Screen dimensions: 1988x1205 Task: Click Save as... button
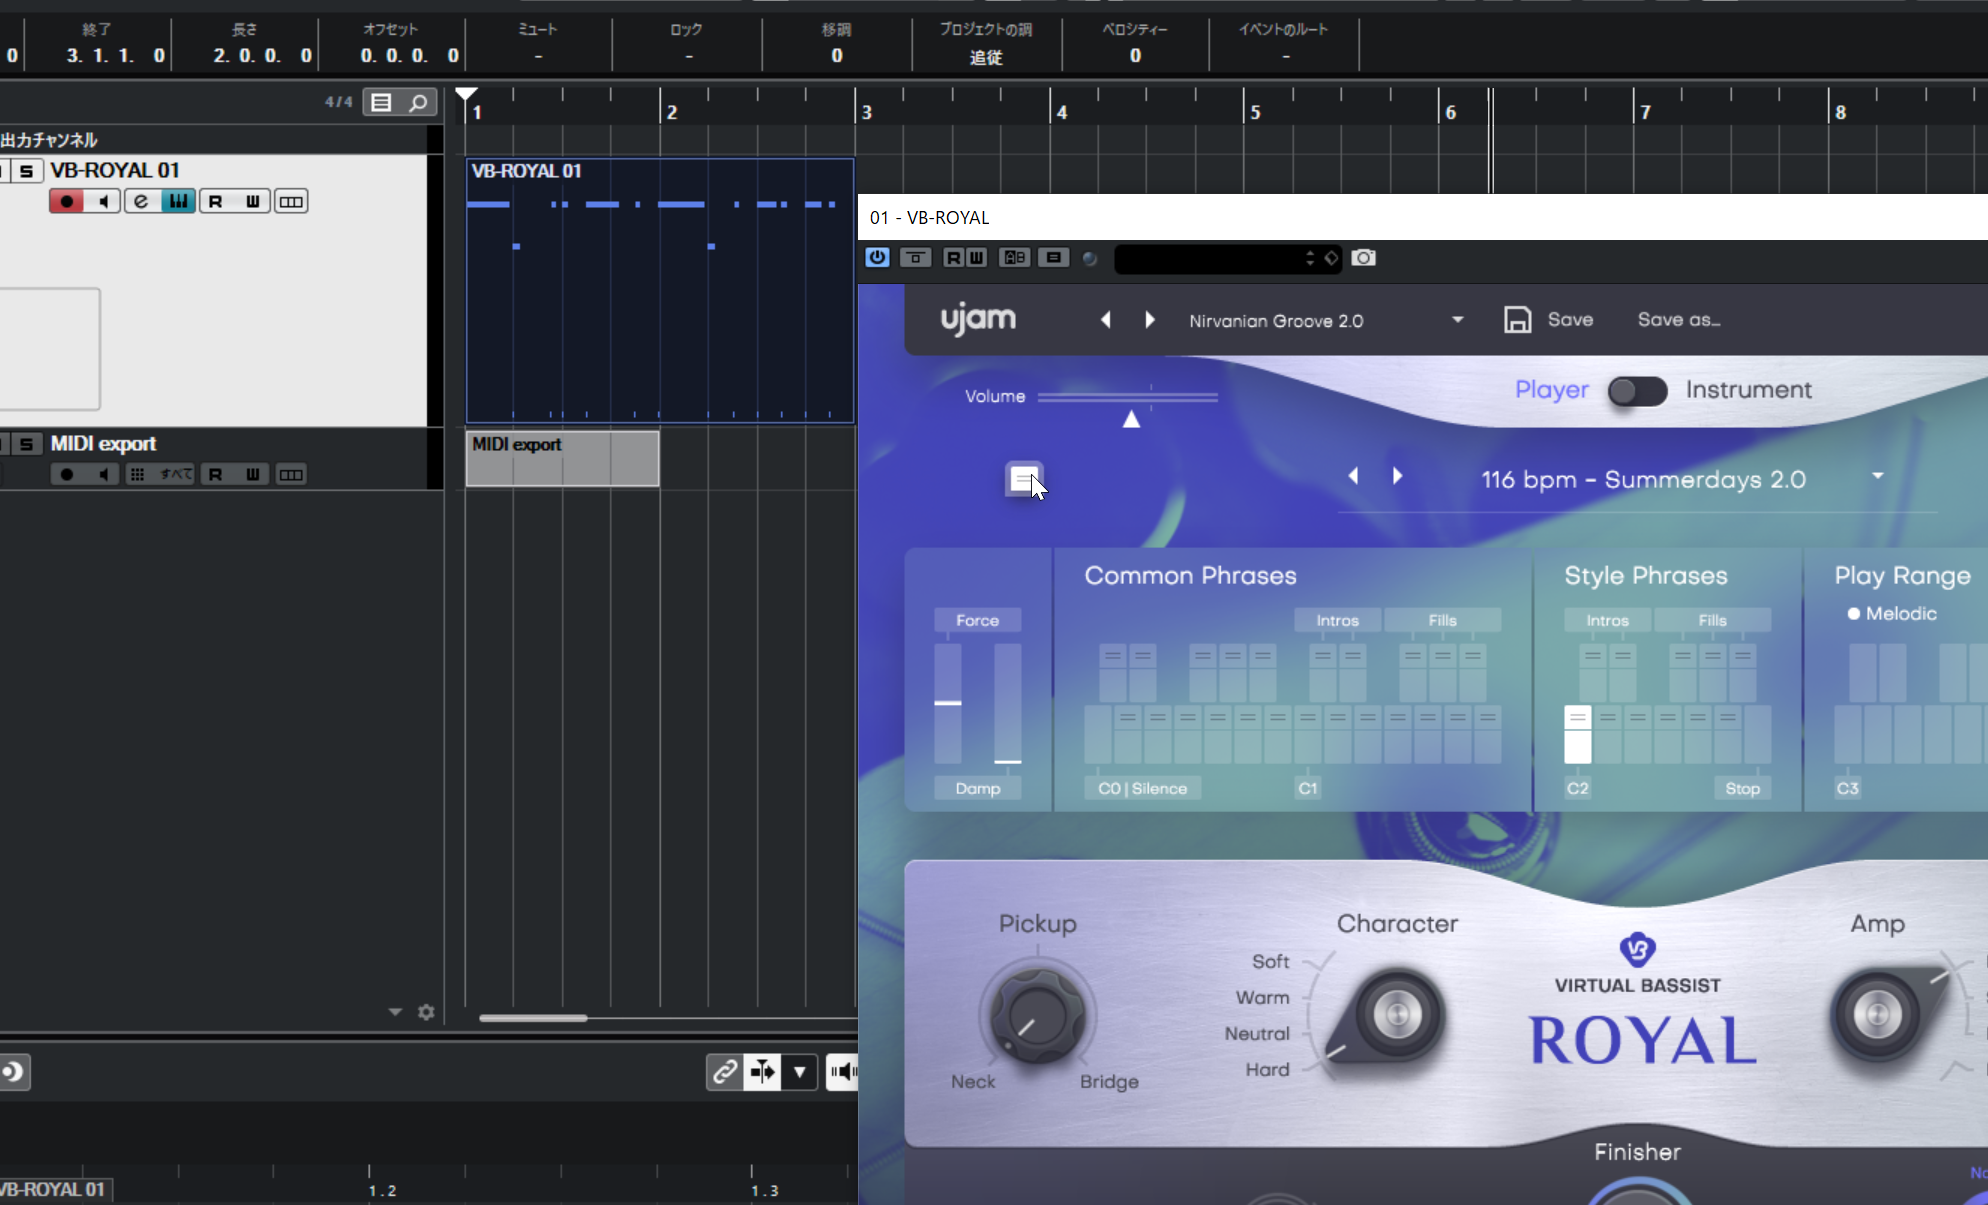coord(1678,320)
